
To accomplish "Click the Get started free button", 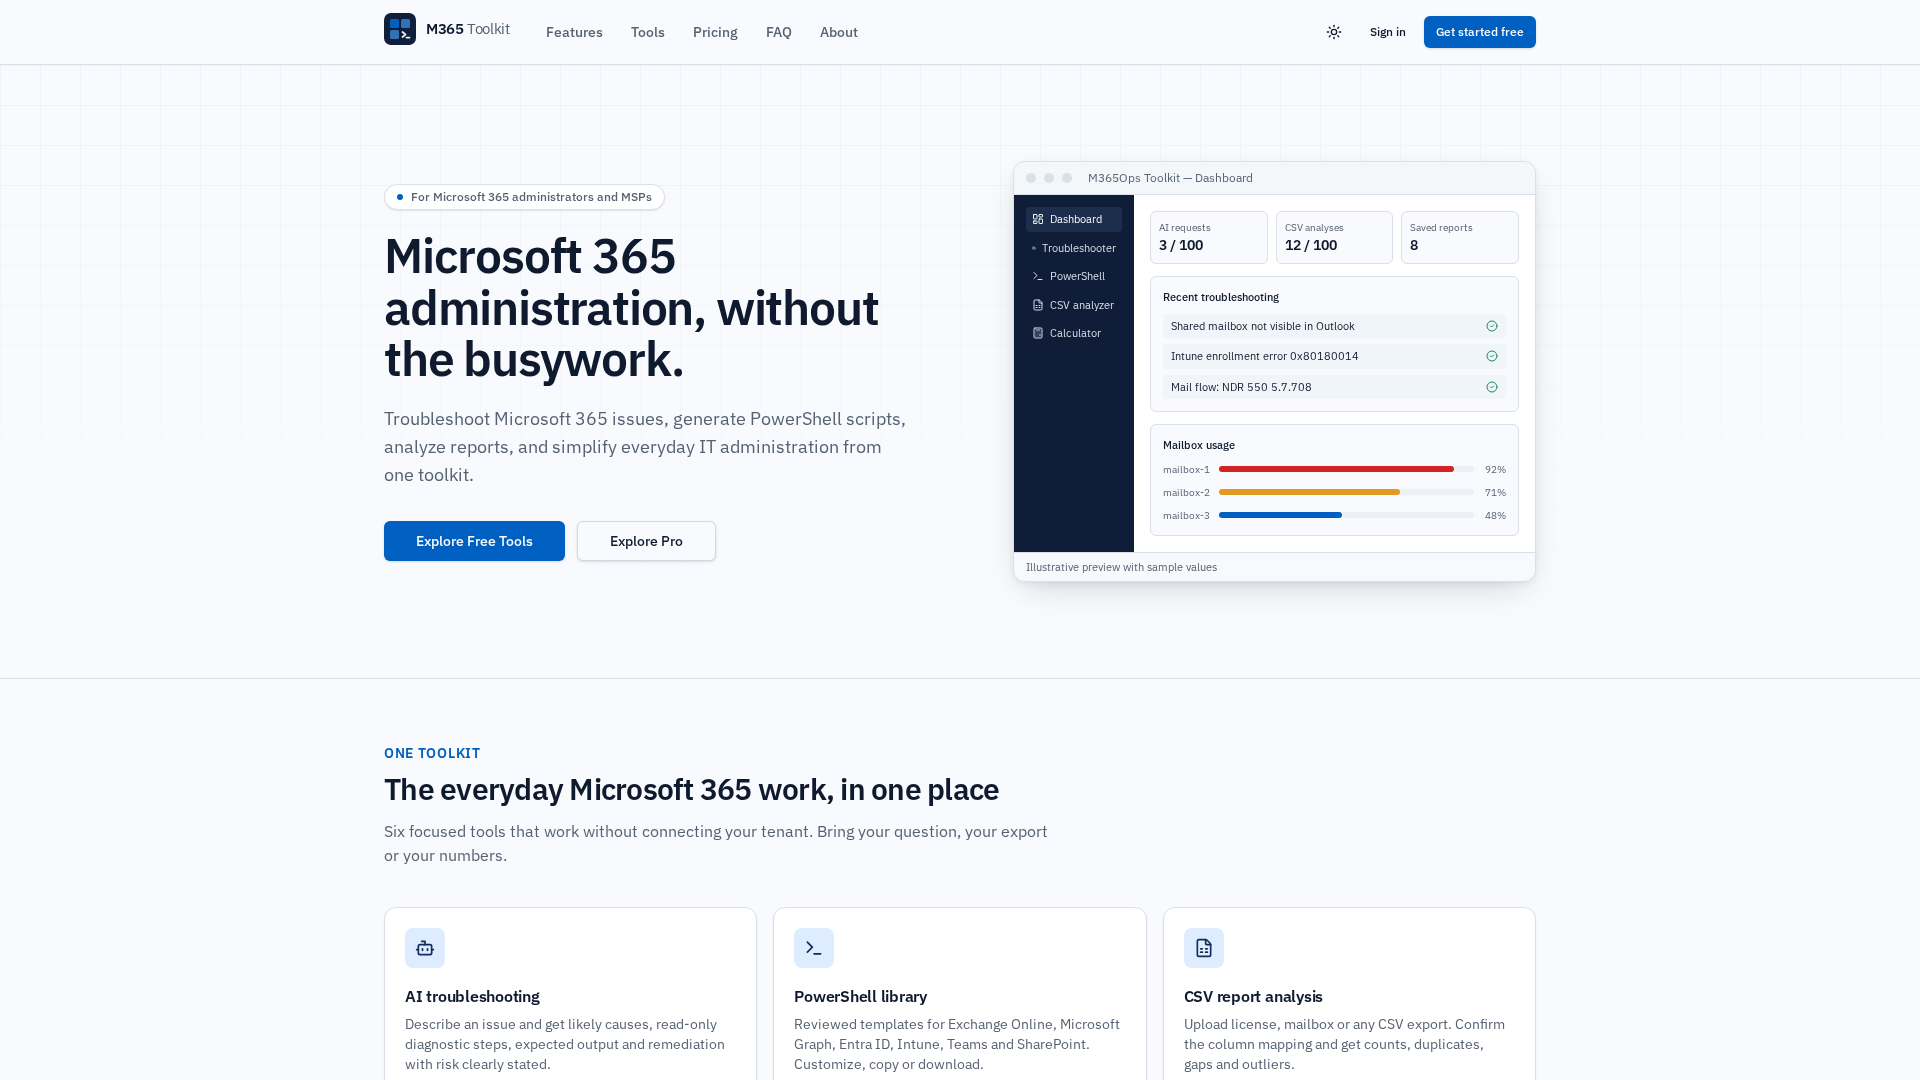I will tap(1480, 32).
